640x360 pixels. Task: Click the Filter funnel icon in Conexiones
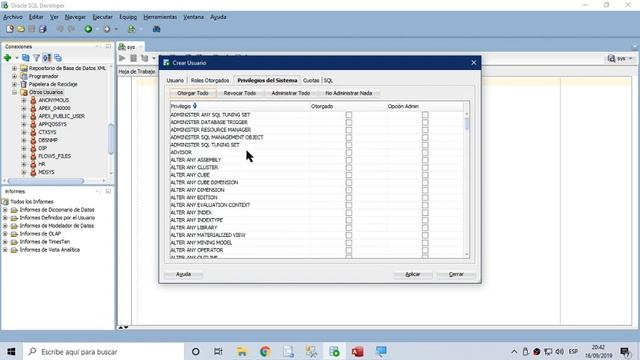click(x=36, y=58)
